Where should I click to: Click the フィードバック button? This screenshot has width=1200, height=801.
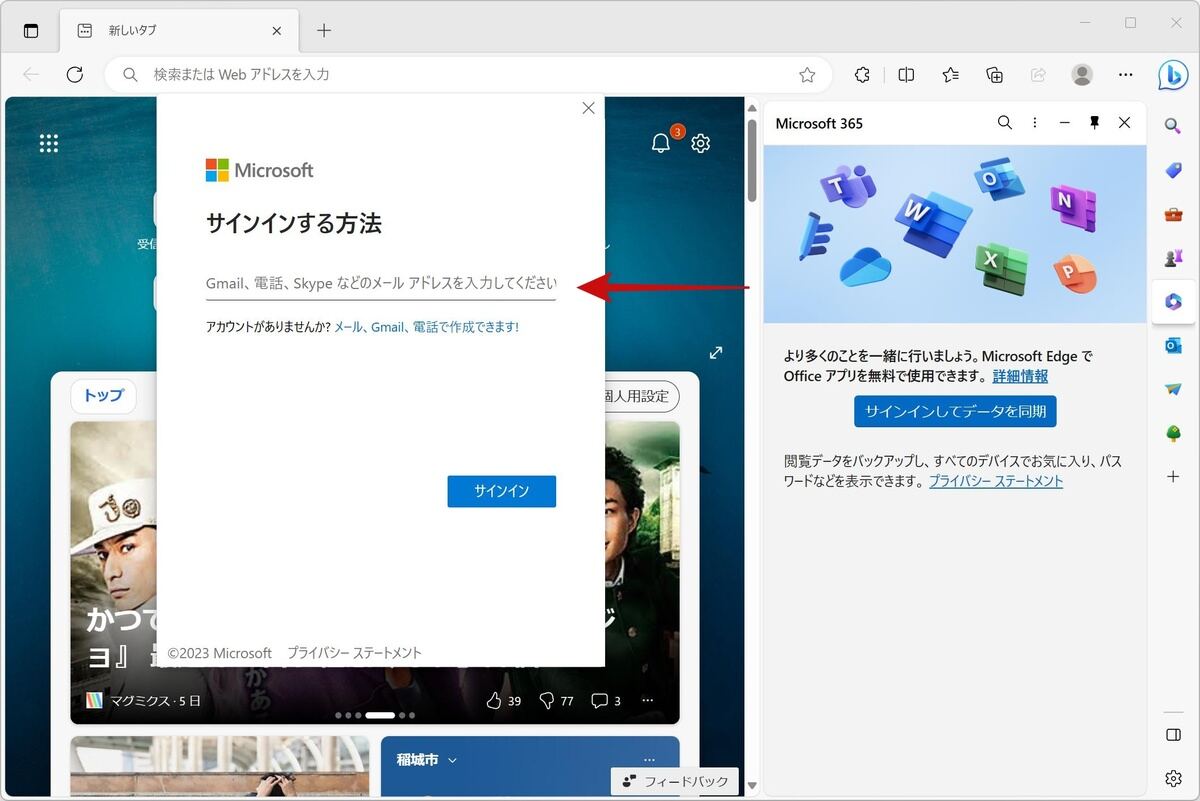(x=675, y=781)
